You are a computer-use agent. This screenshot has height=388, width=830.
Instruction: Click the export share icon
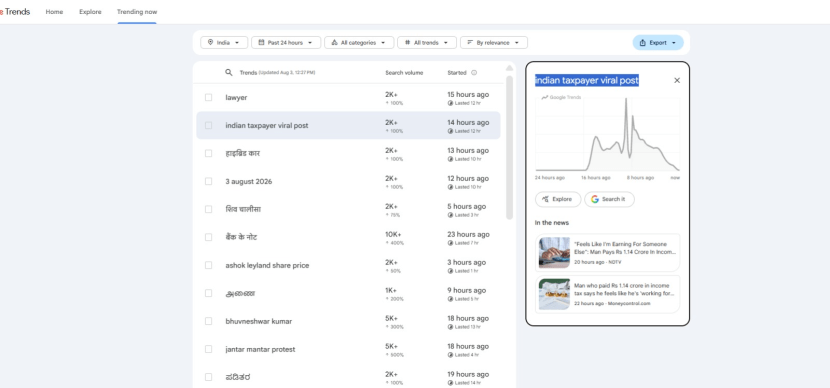(643, 43)
